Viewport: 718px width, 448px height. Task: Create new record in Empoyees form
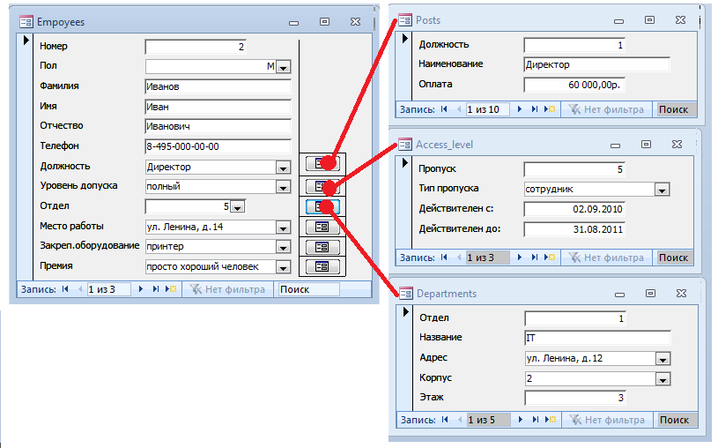coord(171,289)
